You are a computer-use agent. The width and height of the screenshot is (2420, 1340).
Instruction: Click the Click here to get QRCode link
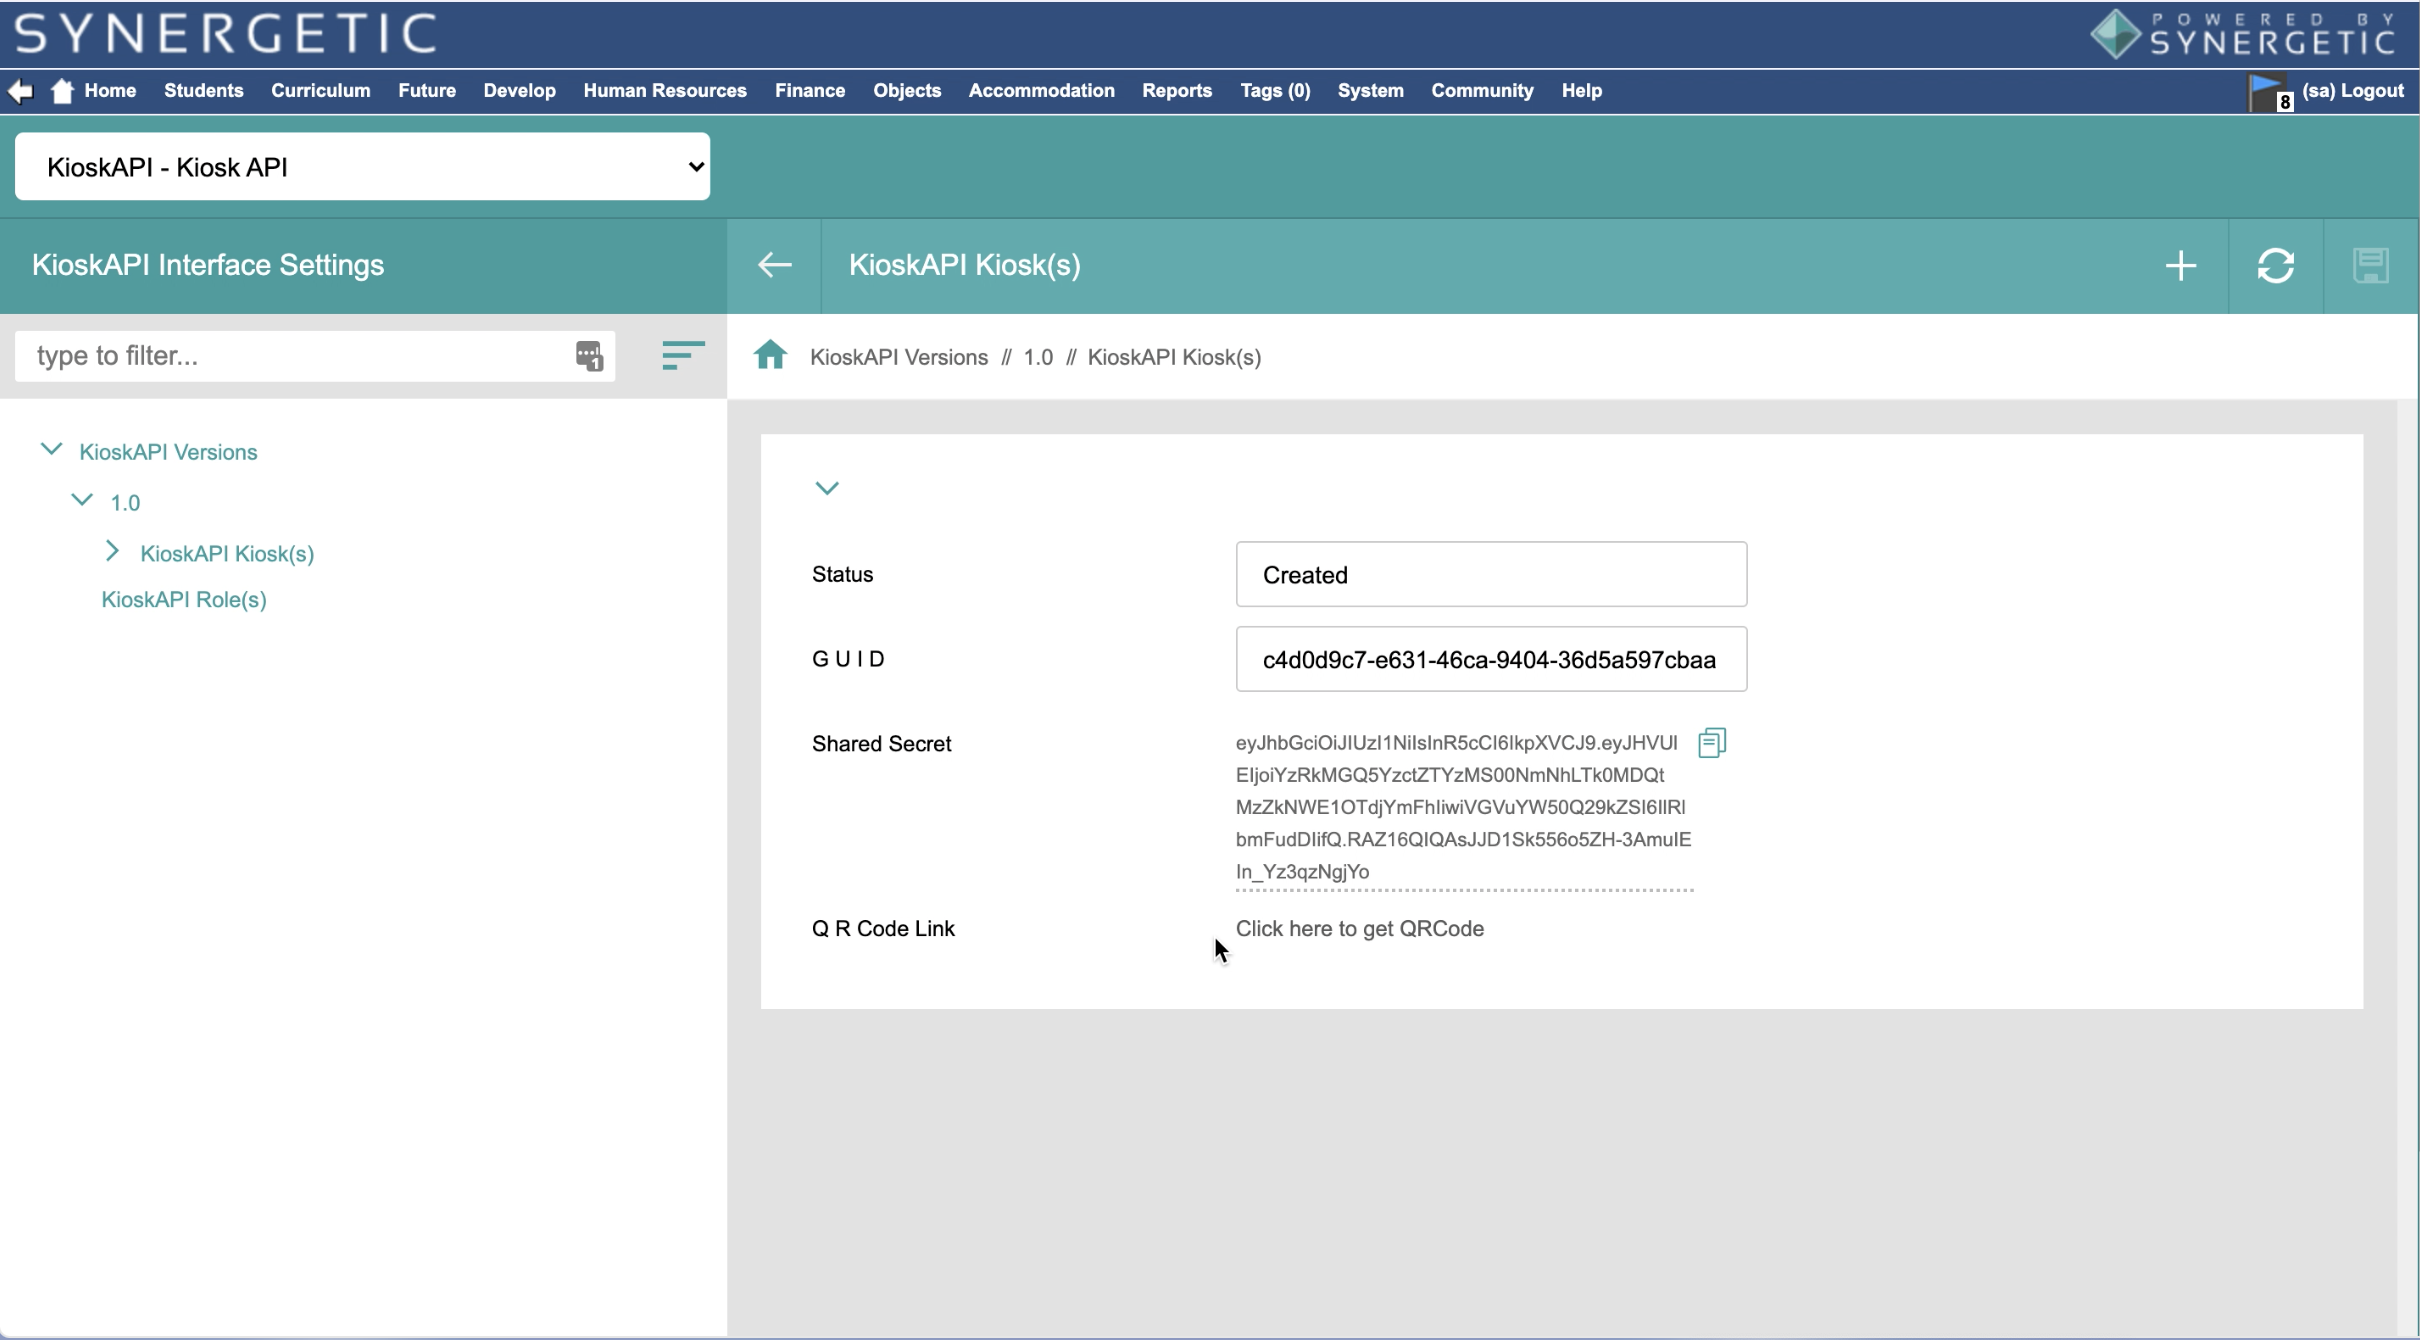pyautogui.click(x=1359, y=929)
